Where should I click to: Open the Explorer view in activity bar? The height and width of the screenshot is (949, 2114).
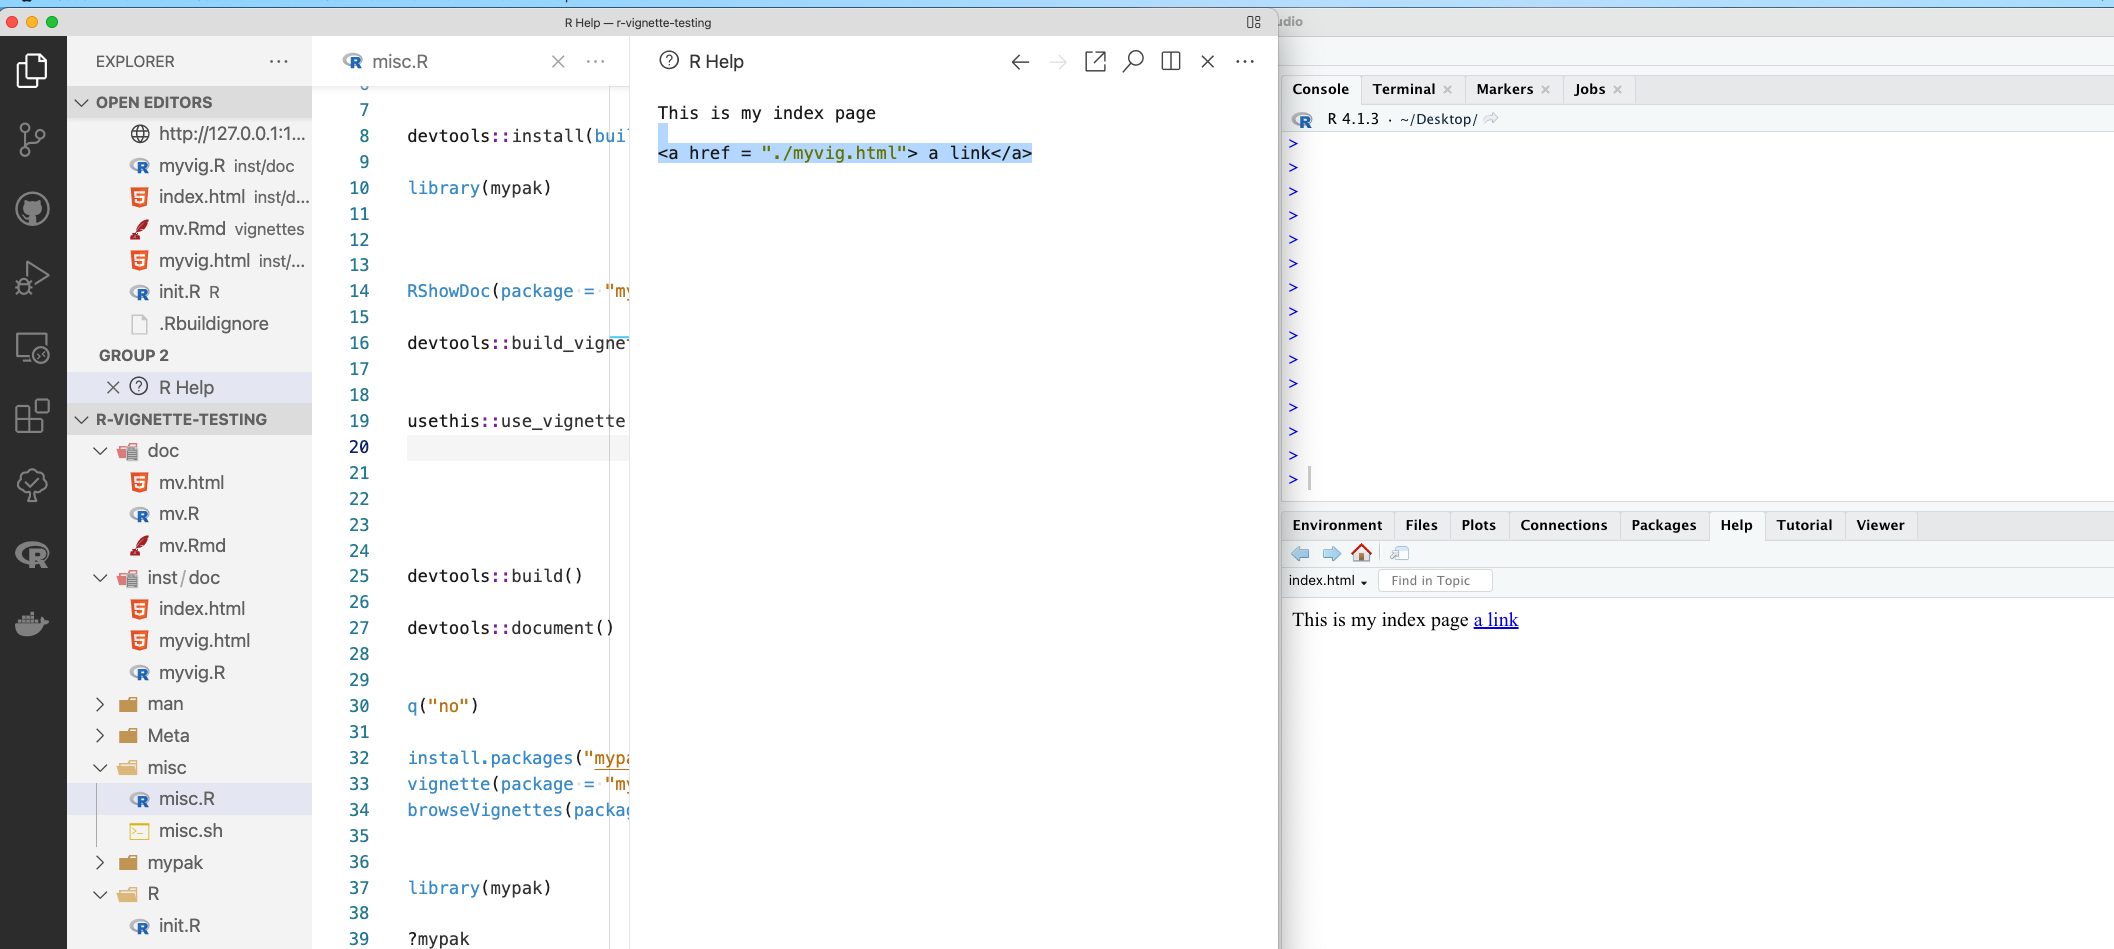[32, 70]
